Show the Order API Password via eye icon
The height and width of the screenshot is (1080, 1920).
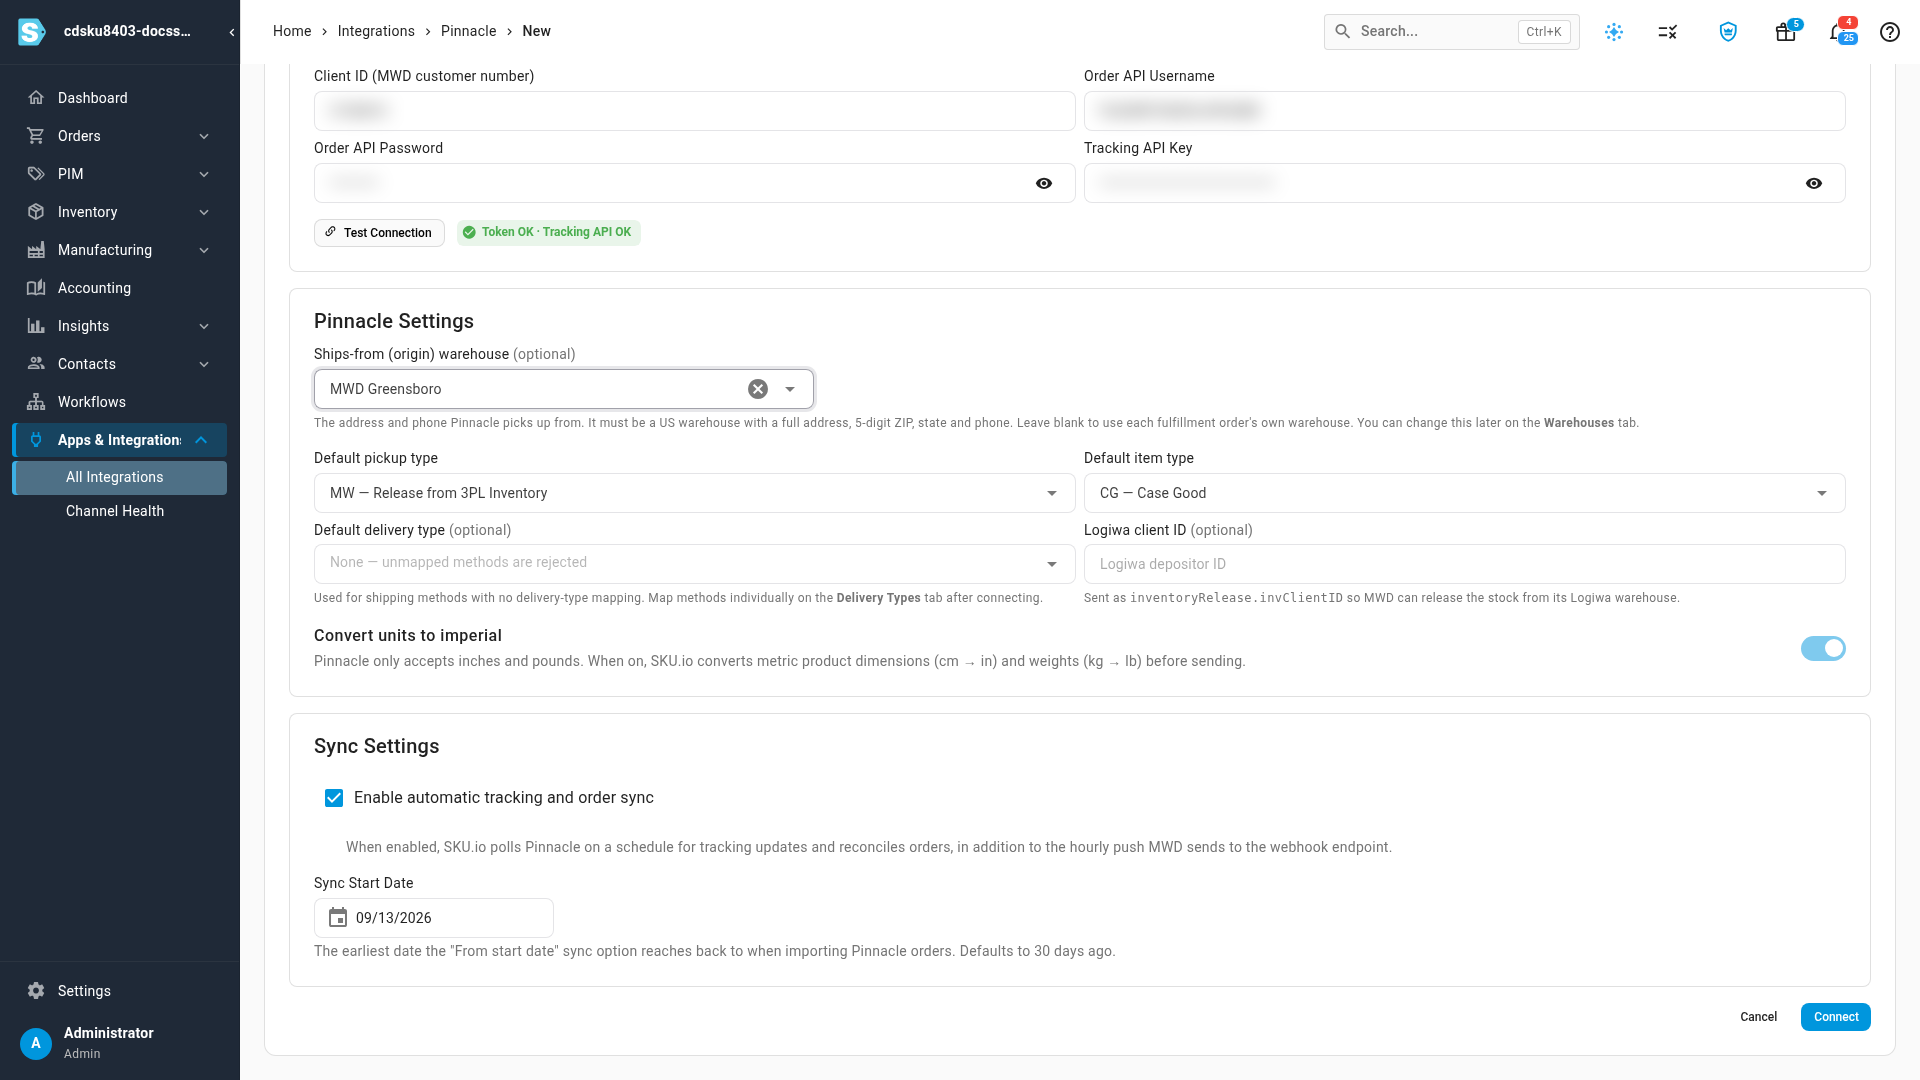pos(1044,183)
